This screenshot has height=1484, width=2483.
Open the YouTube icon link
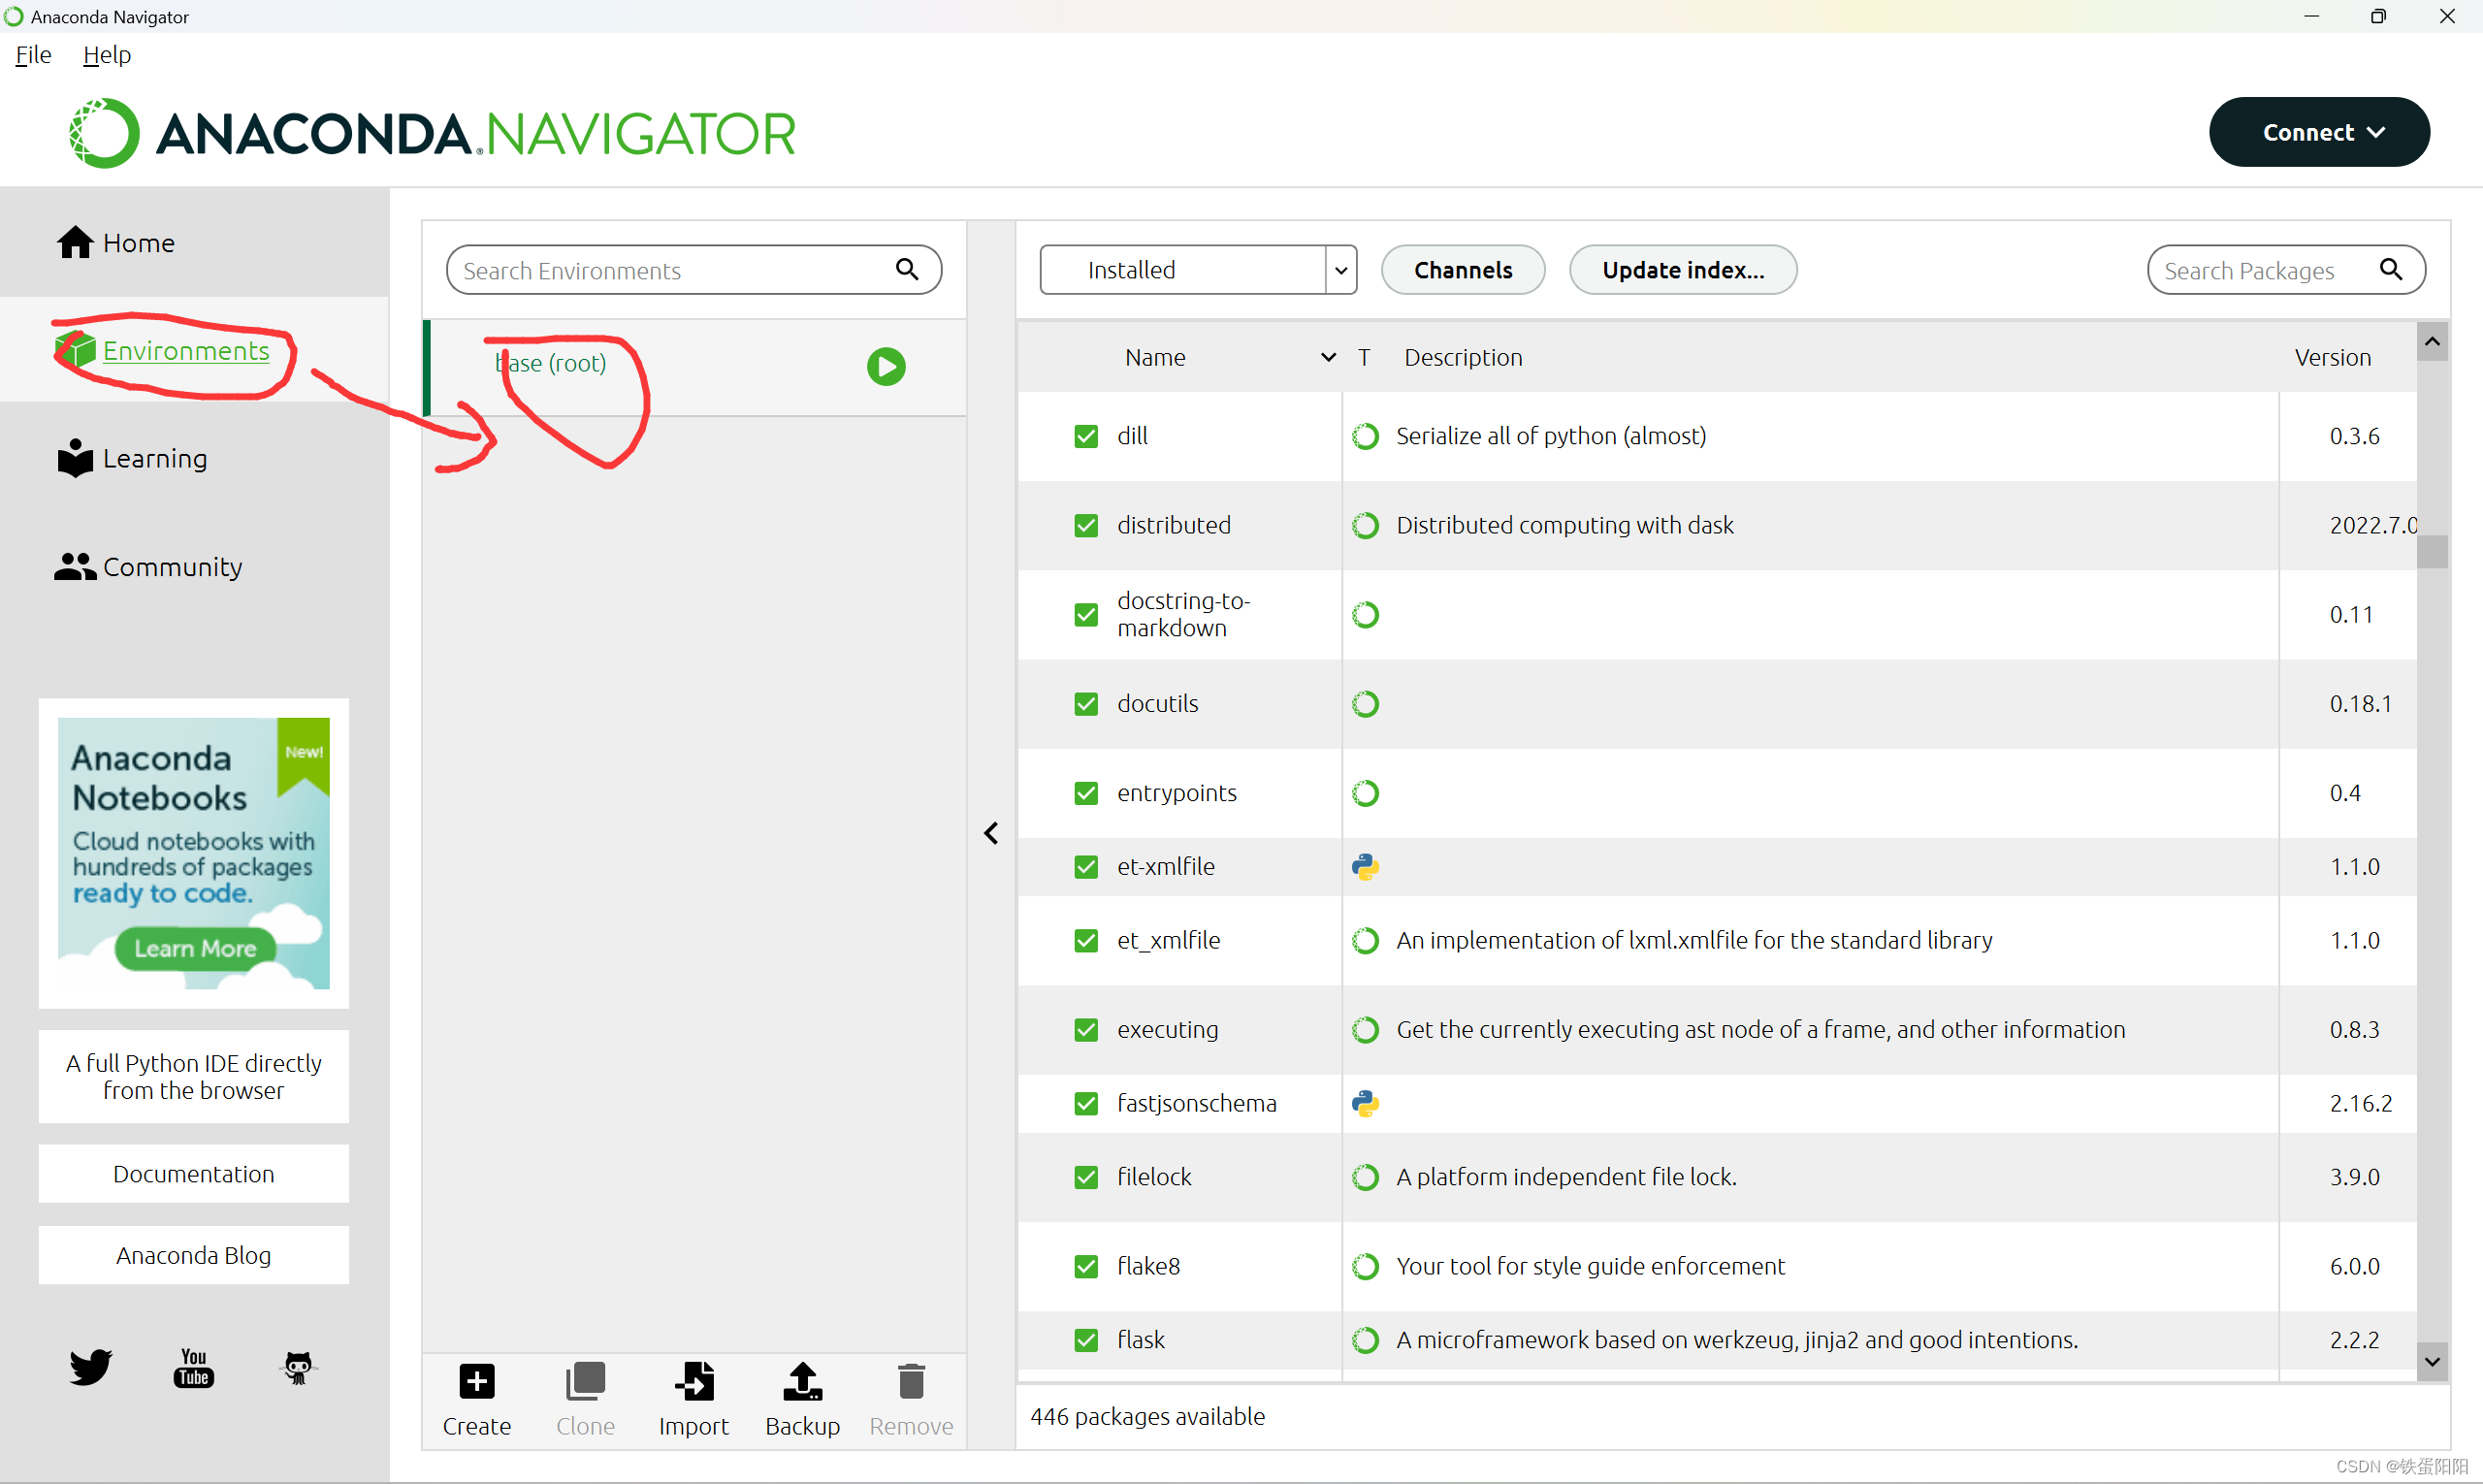[x=194, y=1367]
